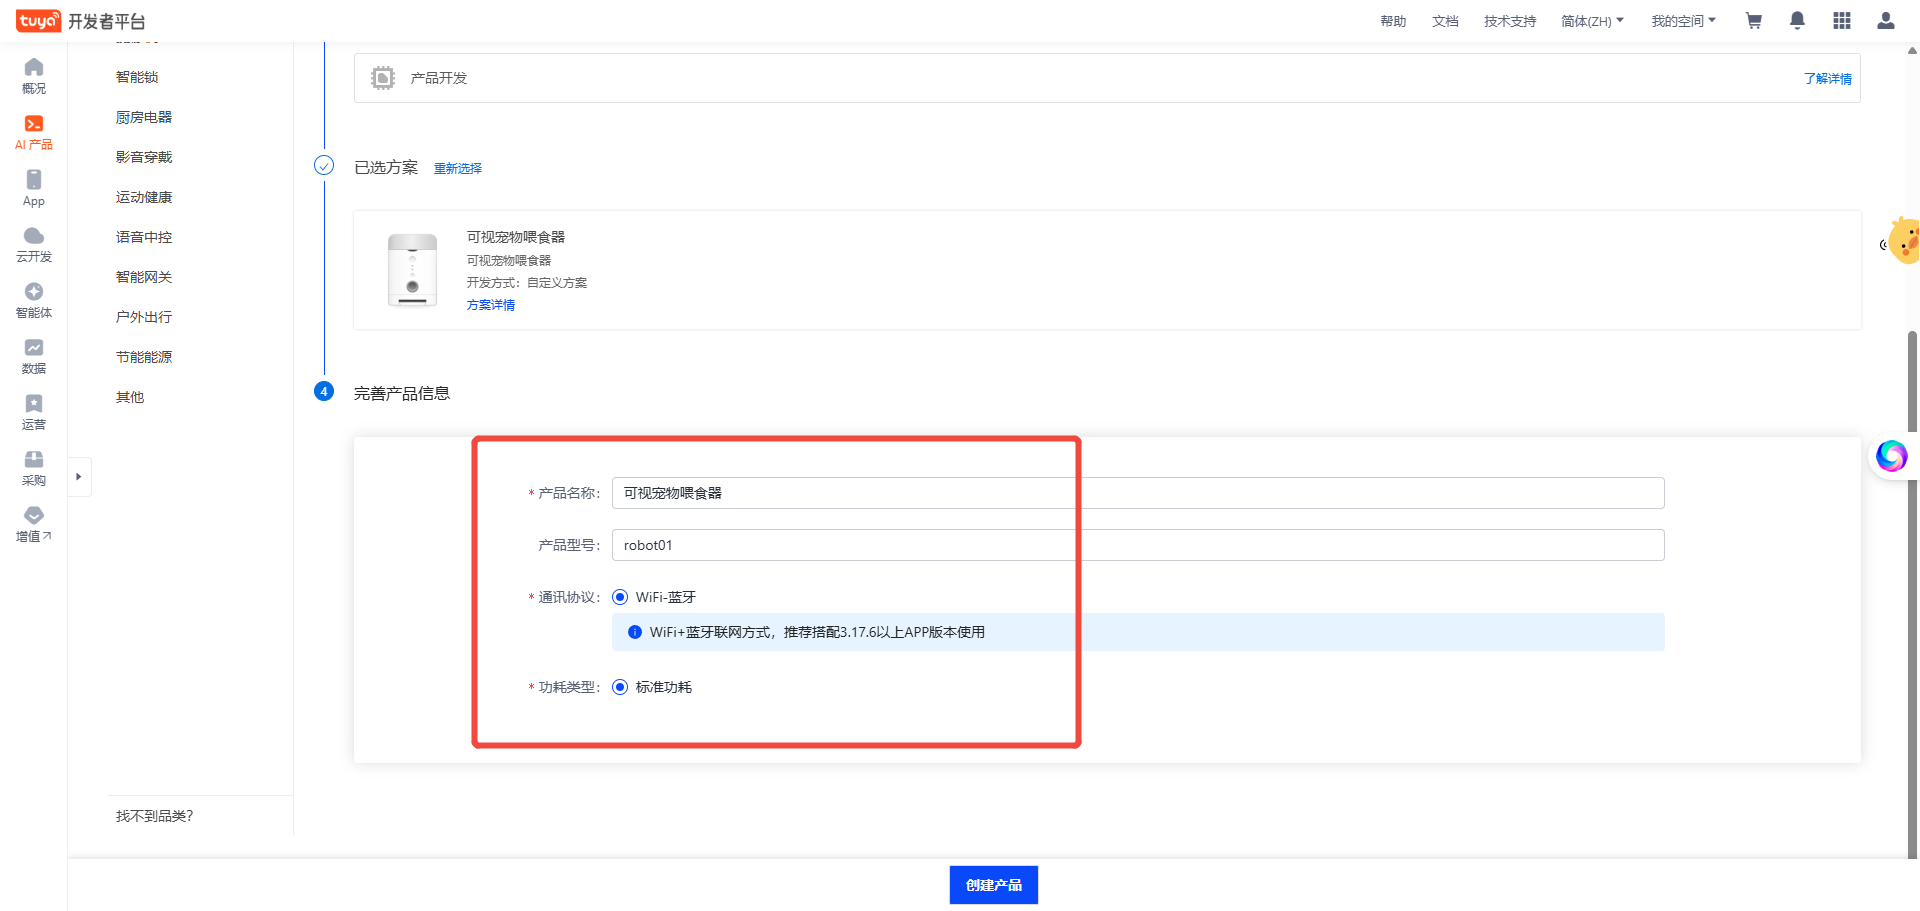Click the shopping cart icon
The width and height of the screenshot is (1920, 911).
point(1753,21)
